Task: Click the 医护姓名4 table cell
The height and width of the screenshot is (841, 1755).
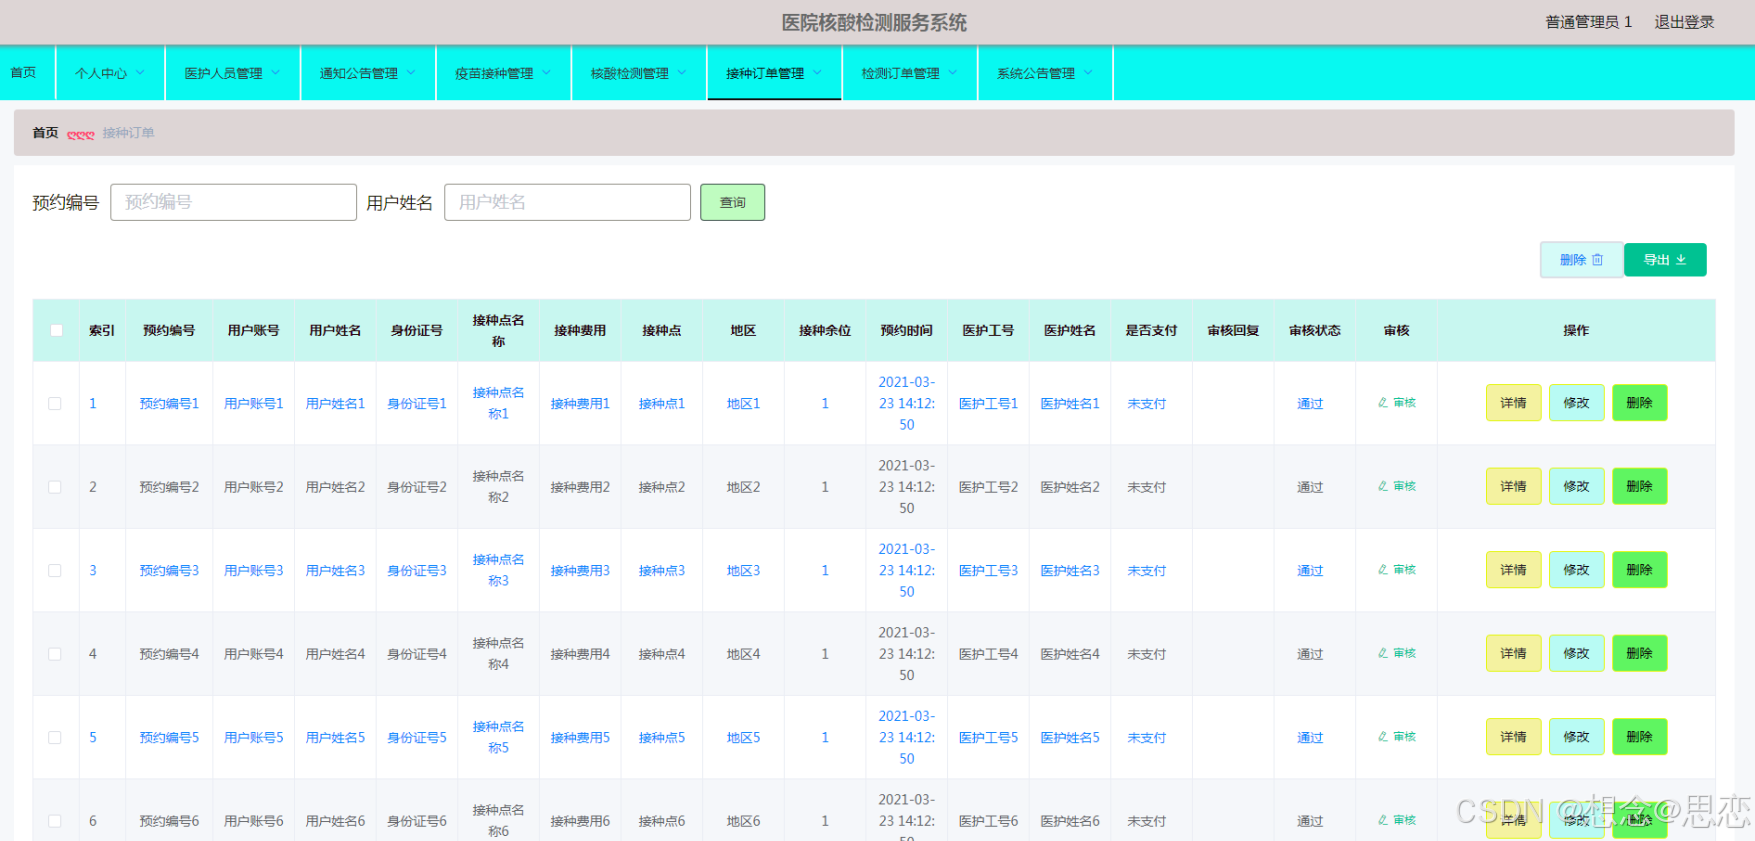Action: [x=1070, y=654]
